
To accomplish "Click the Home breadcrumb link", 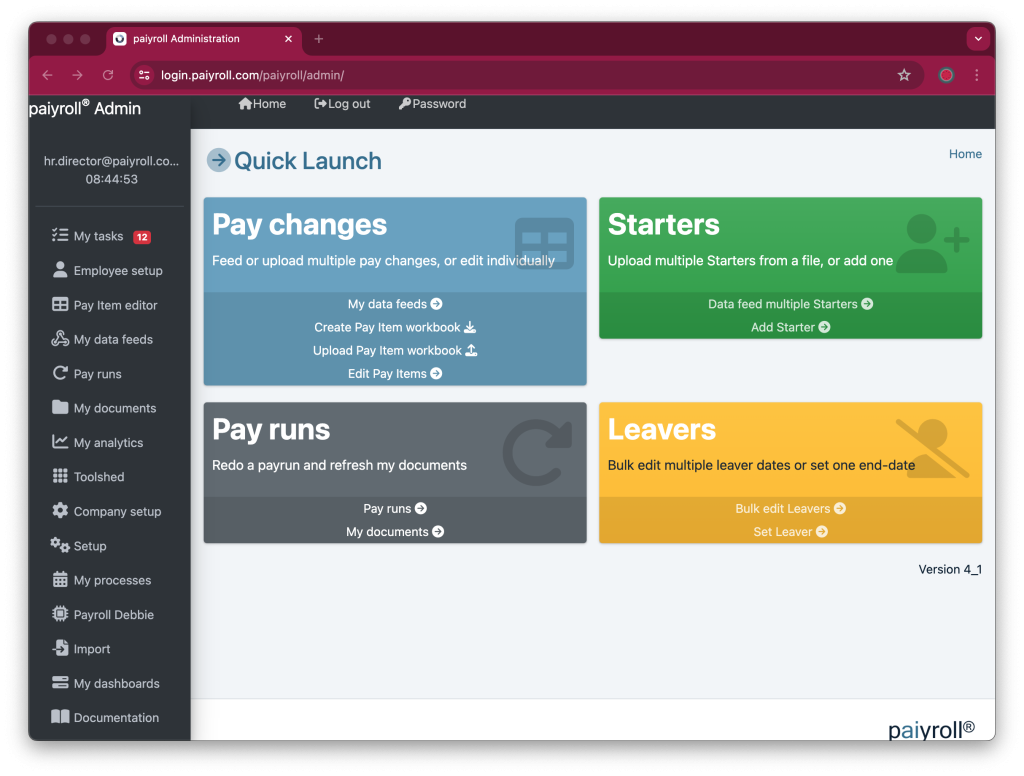I will click(x=965, y=154).
